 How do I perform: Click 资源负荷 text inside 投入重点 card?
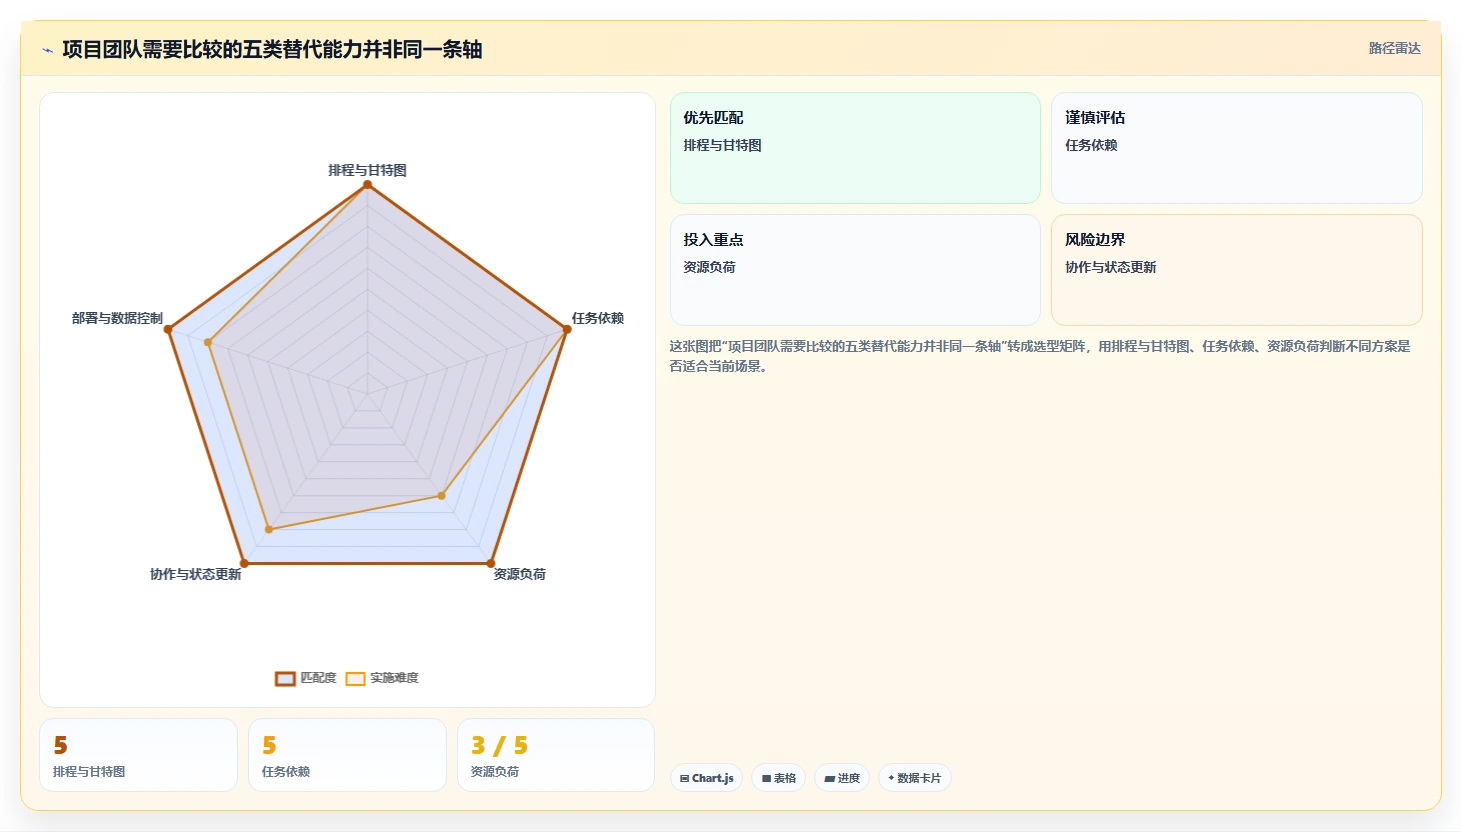coord(710,267)
